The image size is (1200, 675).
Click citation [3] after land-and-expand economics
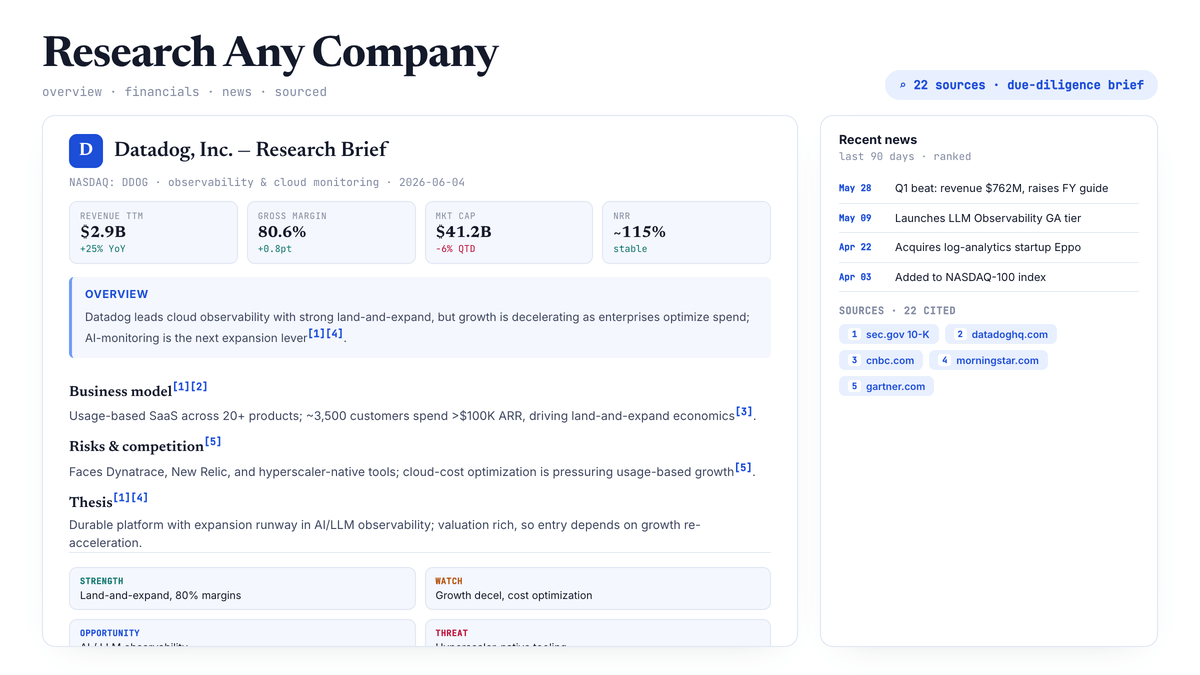click(x=744, y=411)
